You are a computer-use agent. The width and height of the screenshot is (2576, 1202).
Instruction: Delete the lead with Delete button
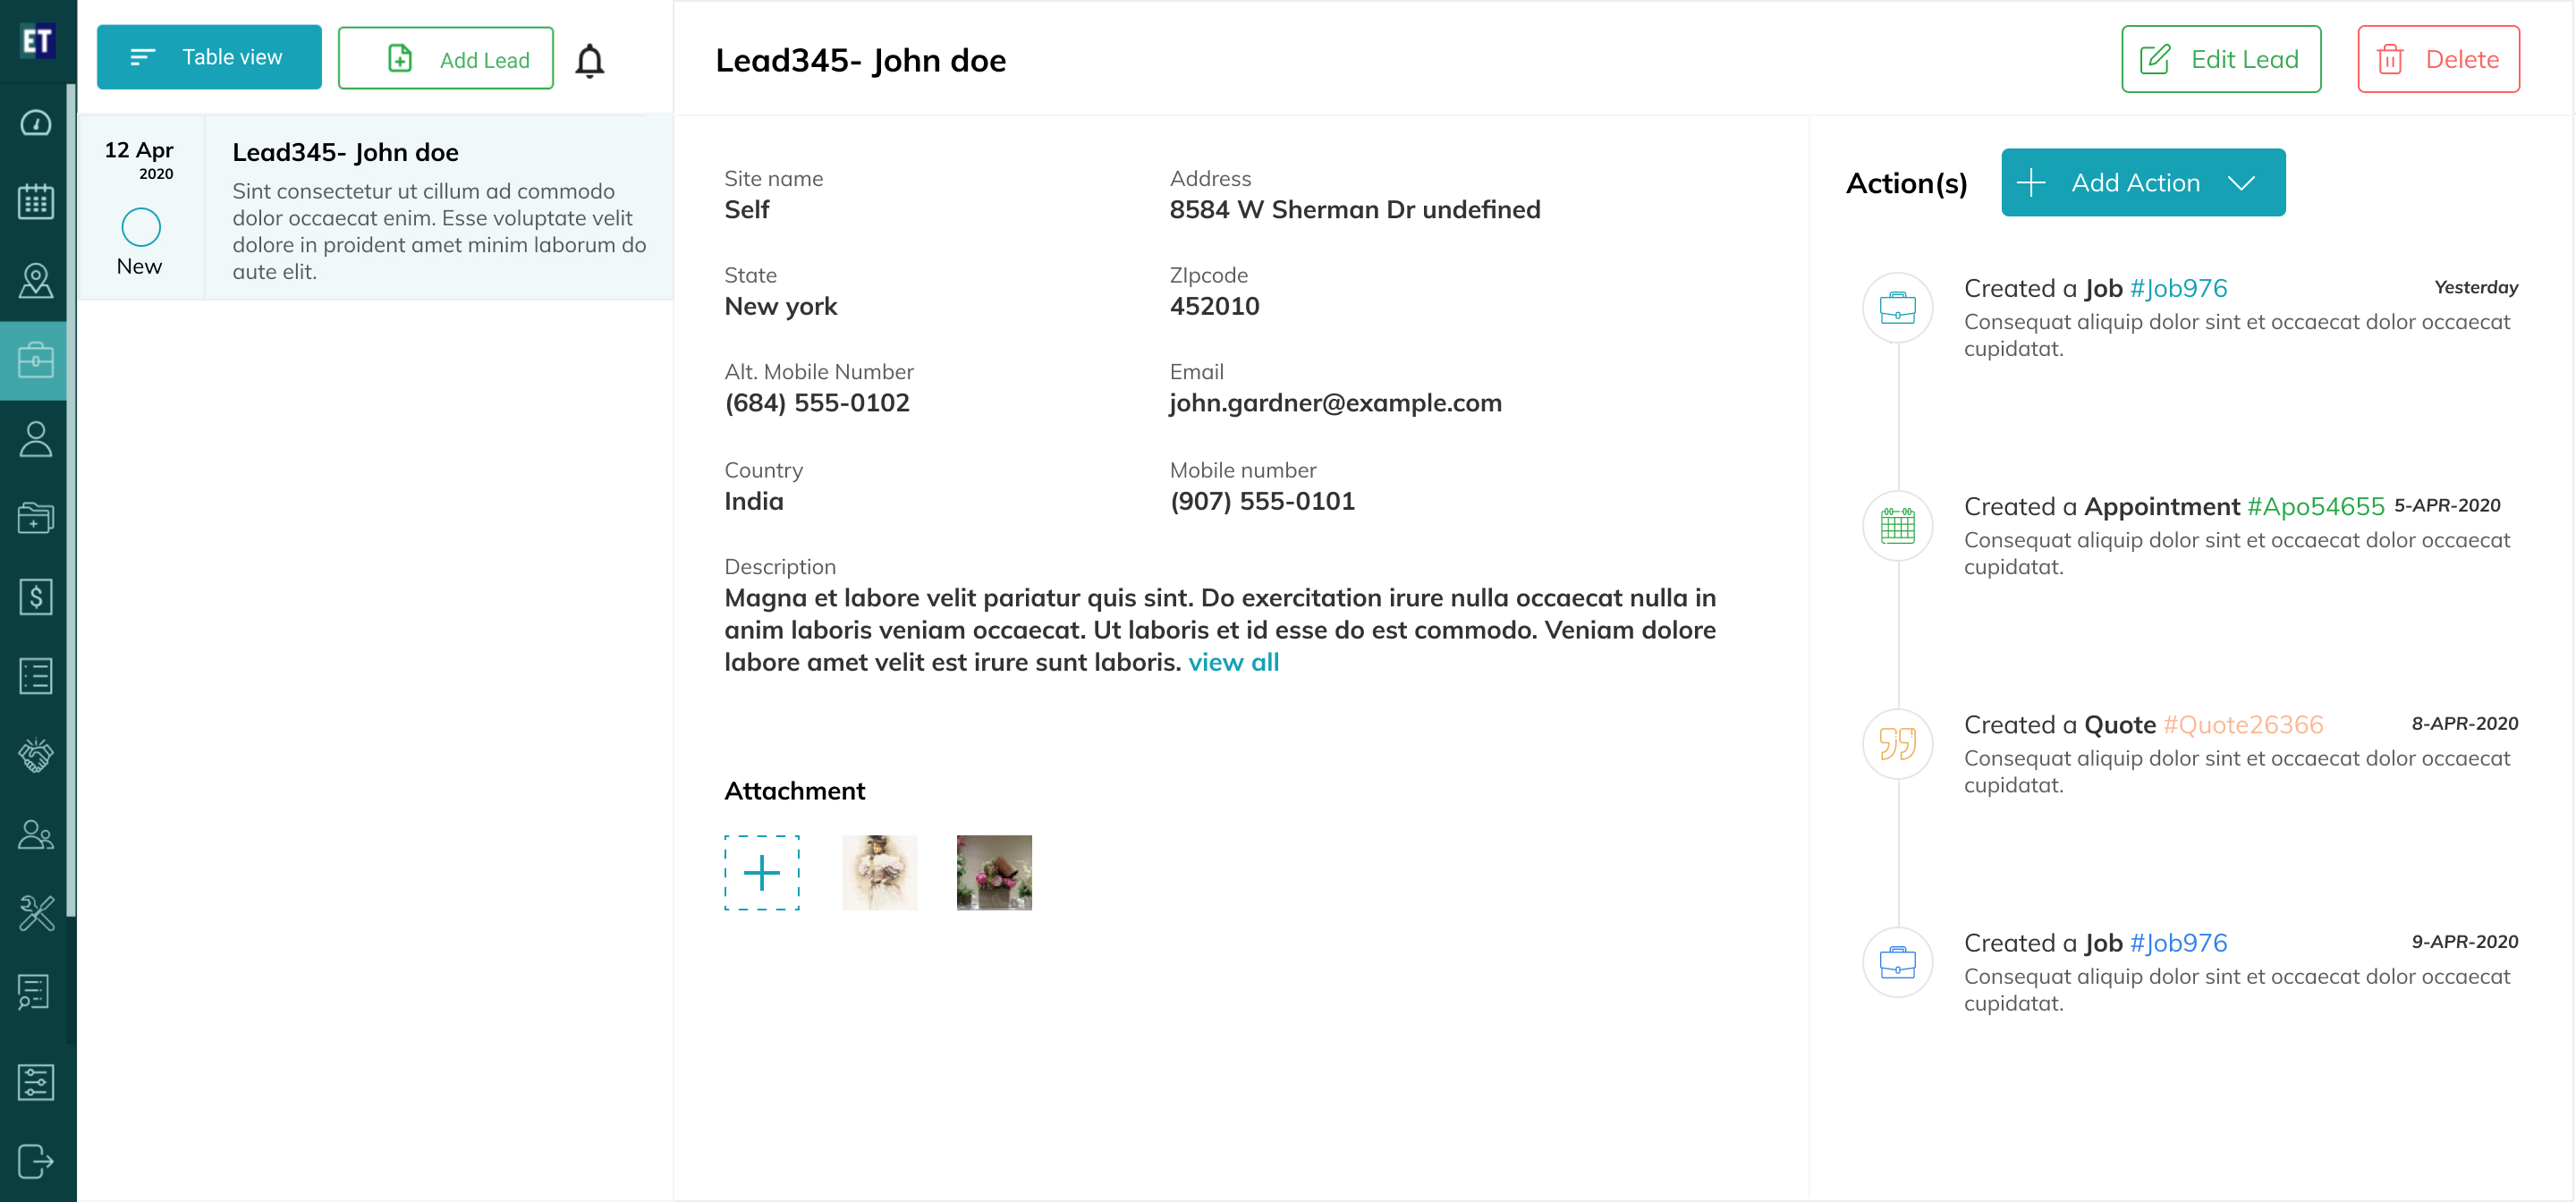tap(2438, 59)
